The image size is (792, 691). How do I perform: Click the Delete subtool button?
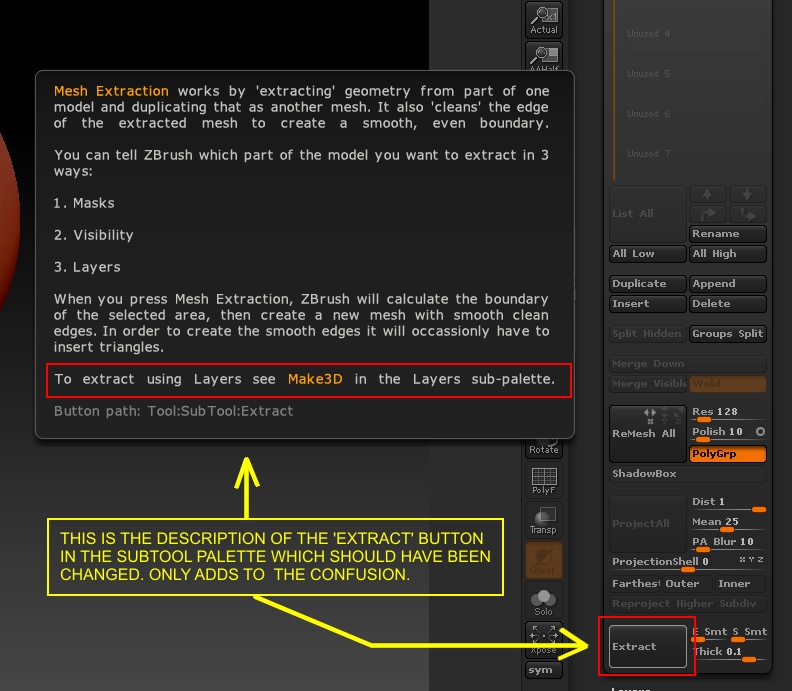(728, 304)
